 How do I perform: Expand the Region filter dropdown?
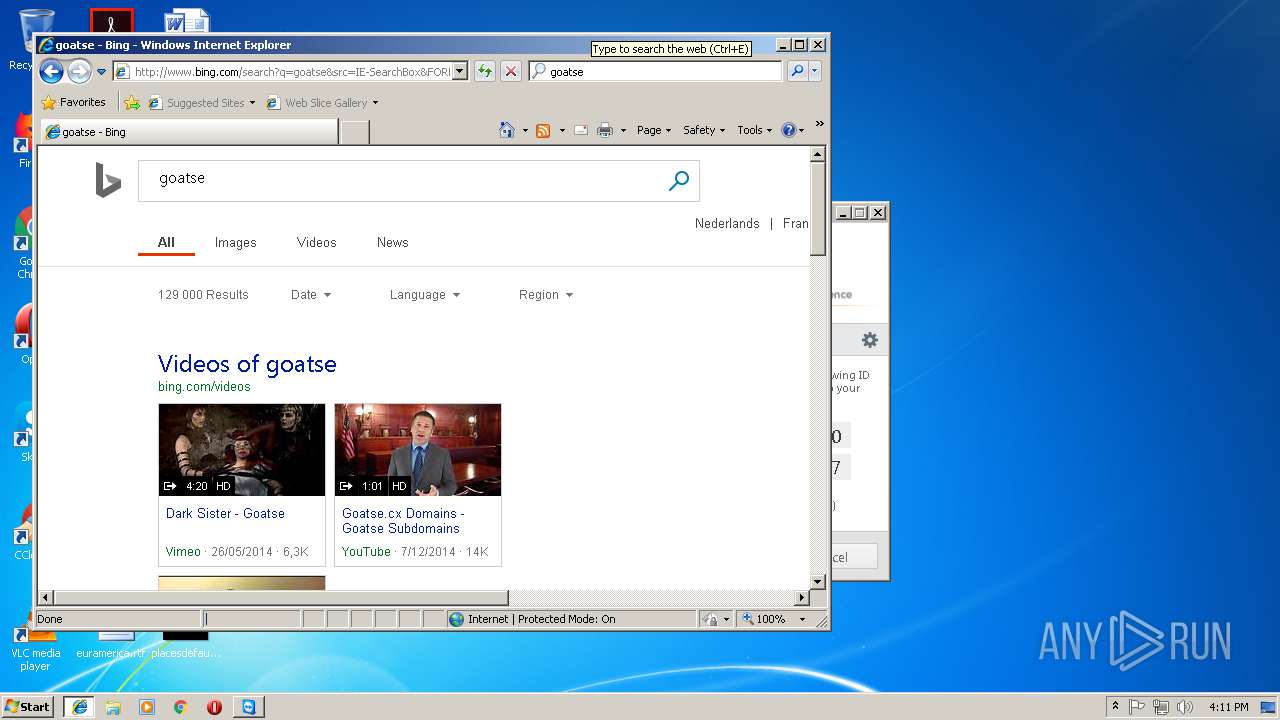(546, 294)
